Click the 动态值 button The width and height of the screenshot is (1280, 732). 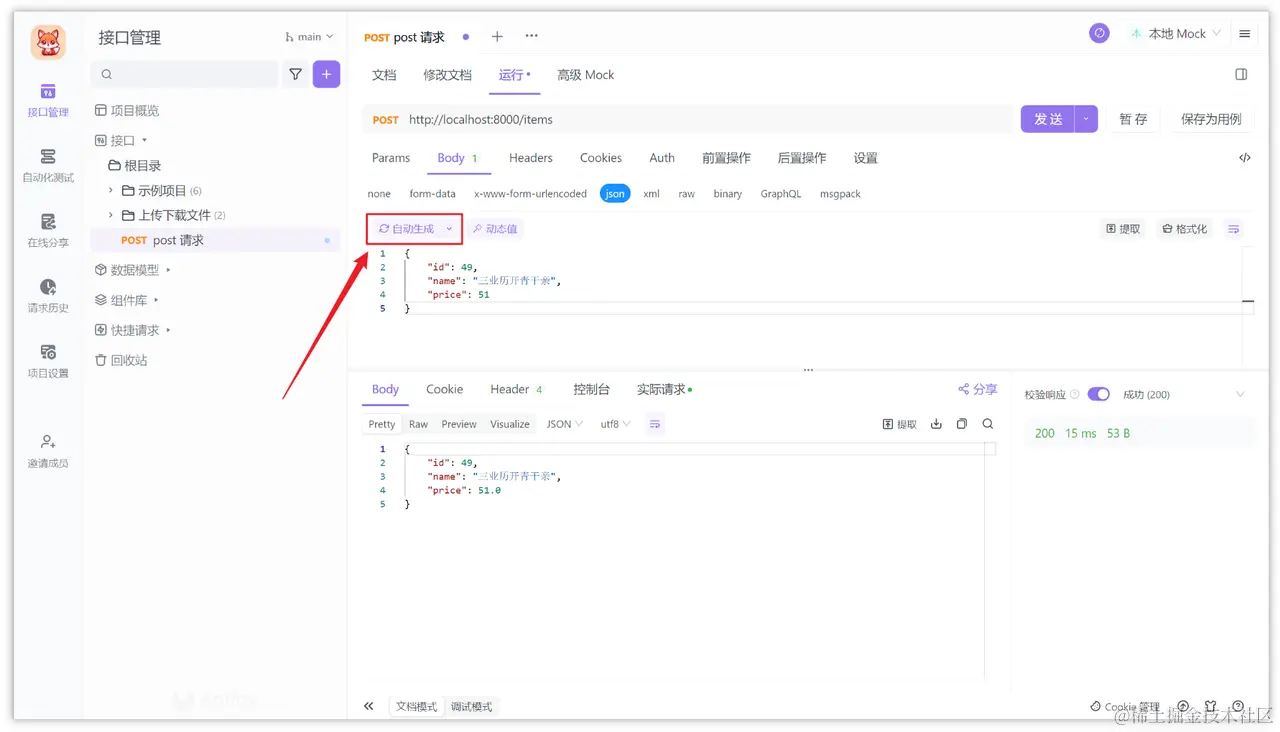click(x=496, y=229)
